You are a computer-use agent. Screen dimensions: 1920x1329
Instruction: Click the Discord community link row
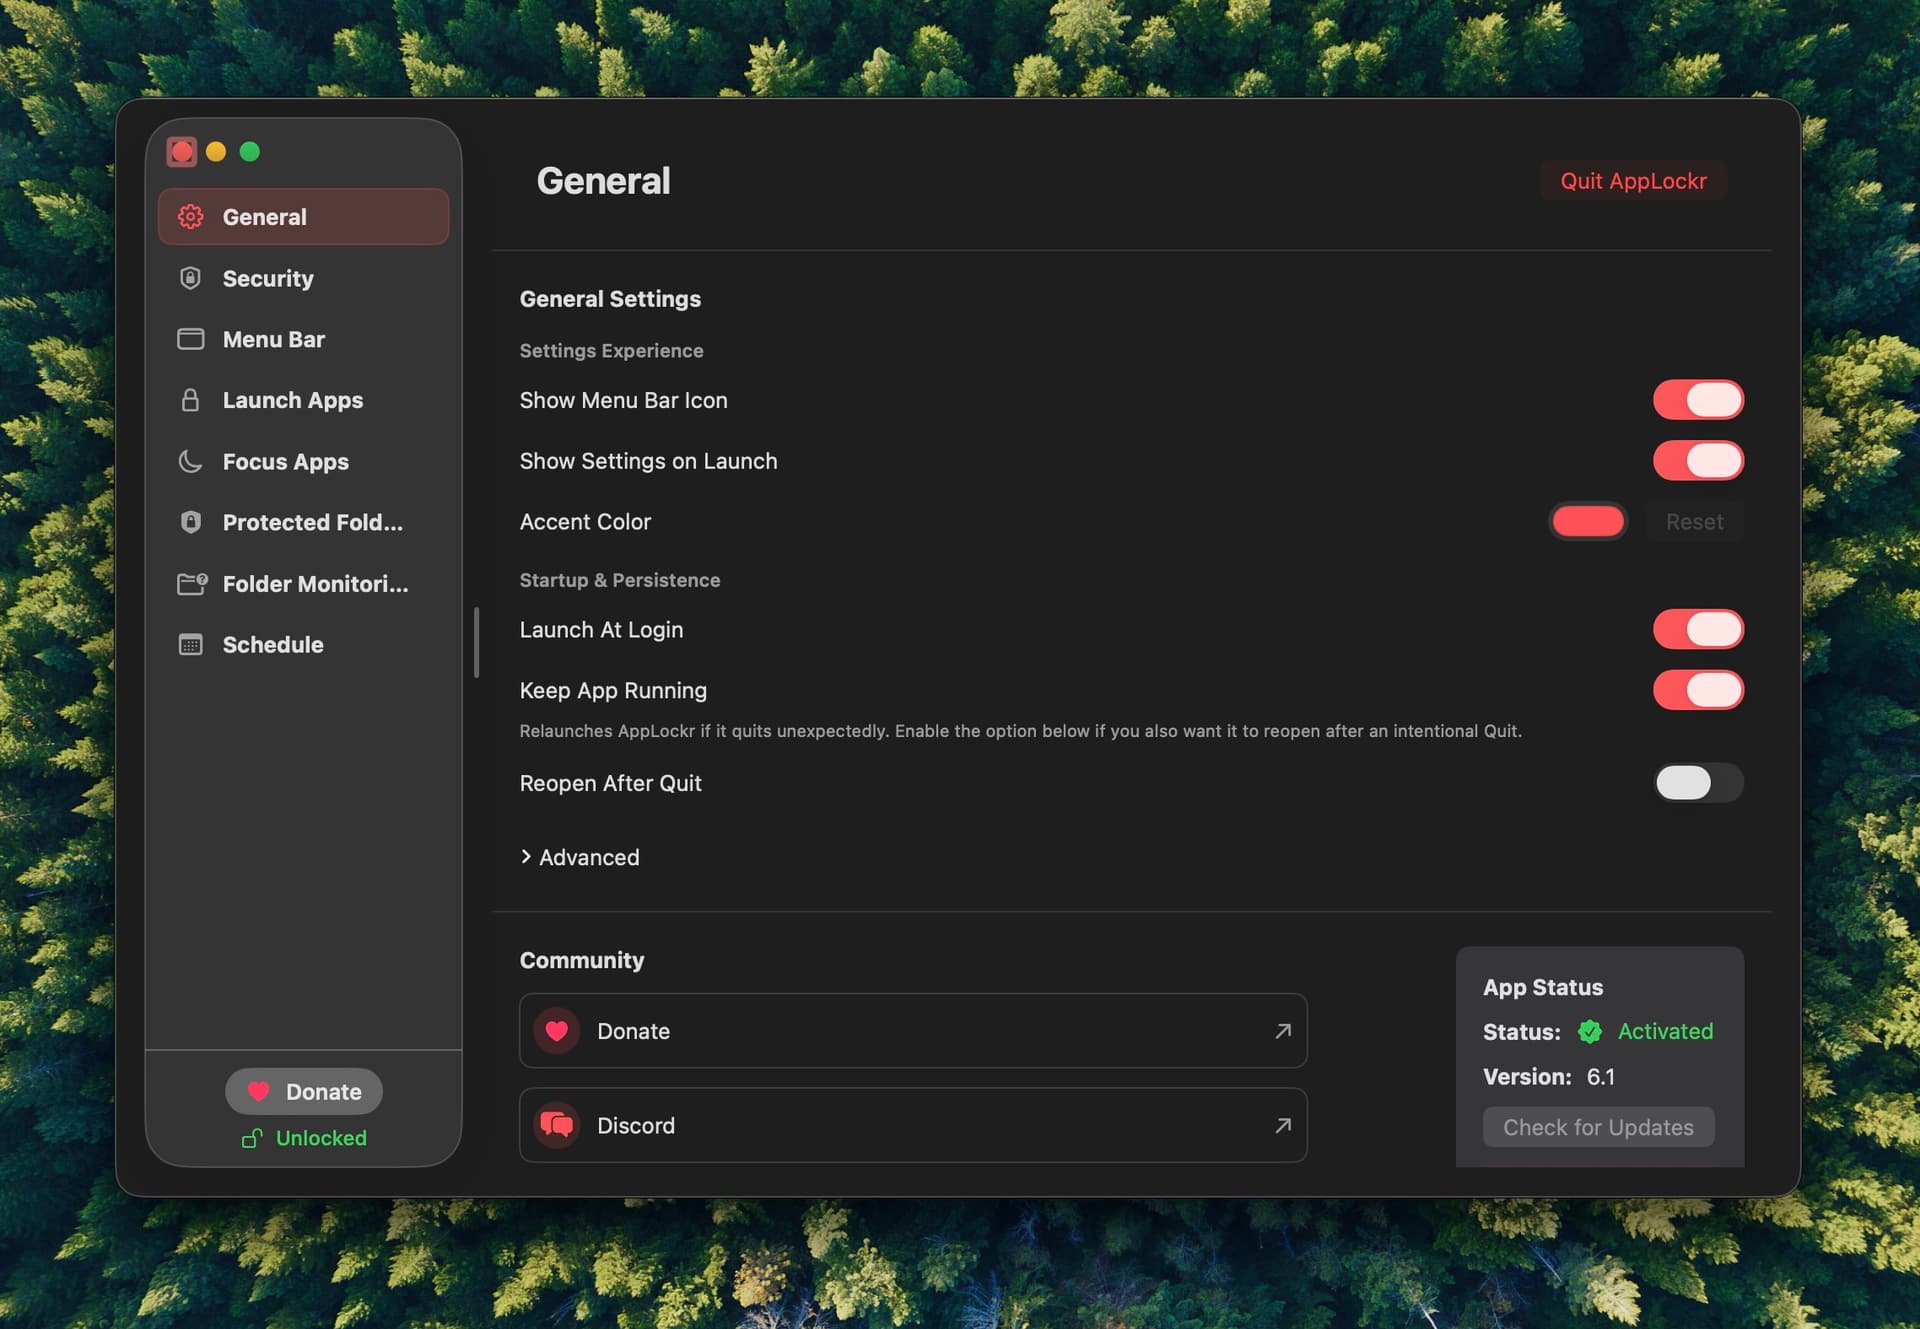click(x=913, y=1125)
